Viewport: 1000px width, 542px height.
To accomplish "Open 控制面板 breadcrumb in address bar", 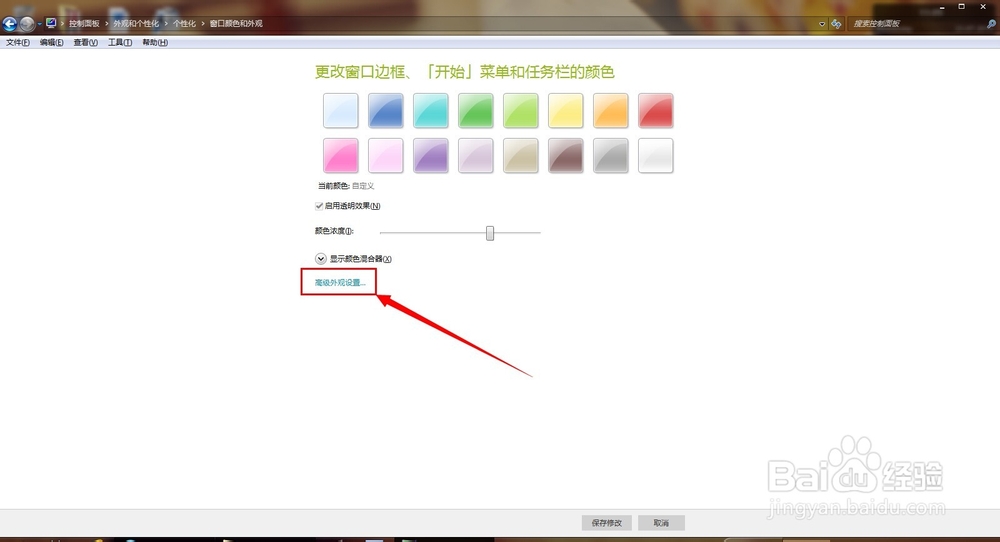I will (84, 24).
